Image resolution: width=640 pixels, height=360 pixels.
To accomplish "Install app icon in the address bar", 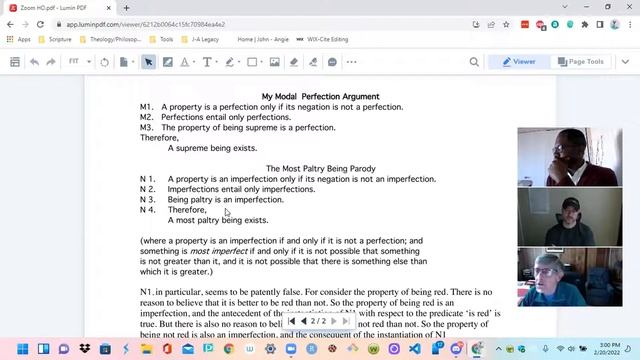I will pos(476,24).
